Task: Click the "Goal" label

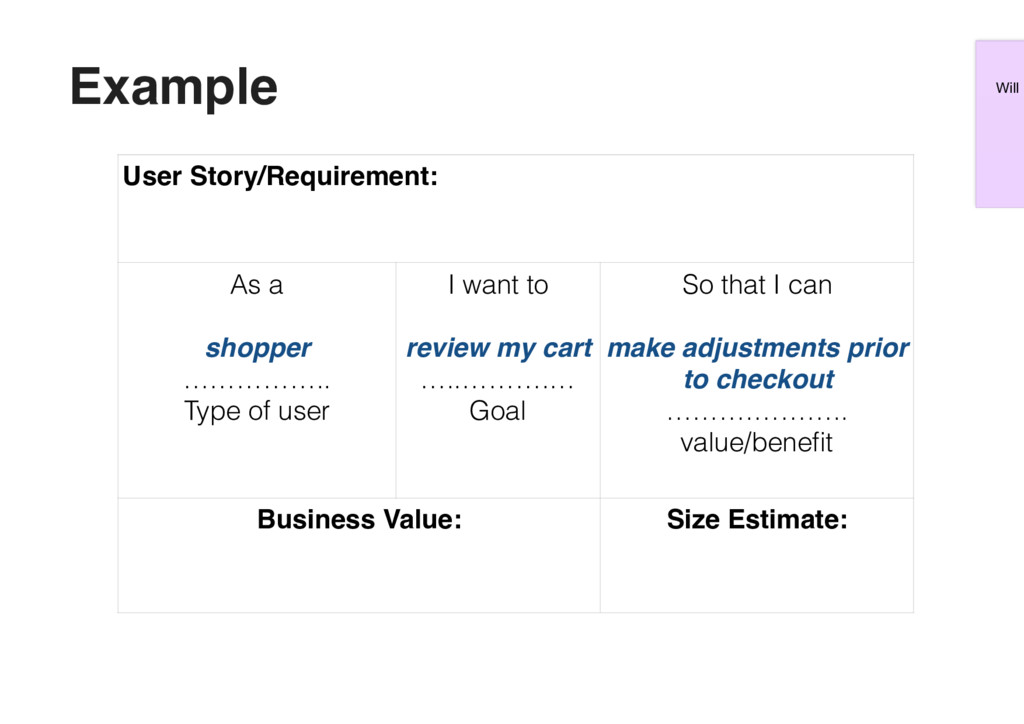Action: tap(497, 411)
